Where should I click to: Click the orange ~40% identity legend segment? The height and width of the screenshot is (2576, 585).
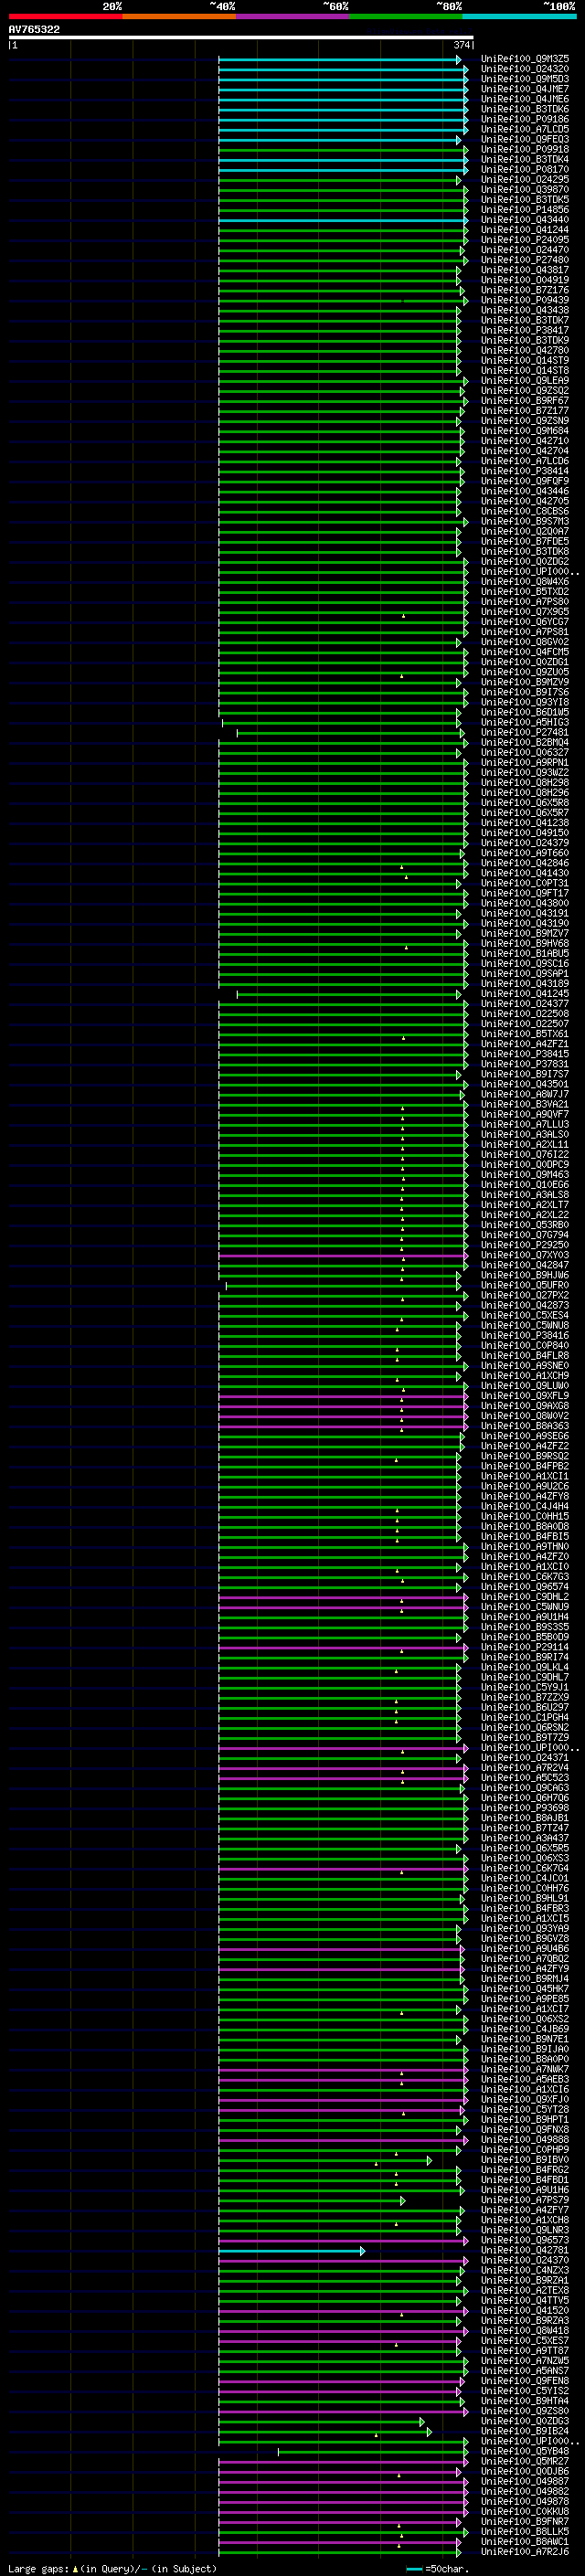click(179, 16)
